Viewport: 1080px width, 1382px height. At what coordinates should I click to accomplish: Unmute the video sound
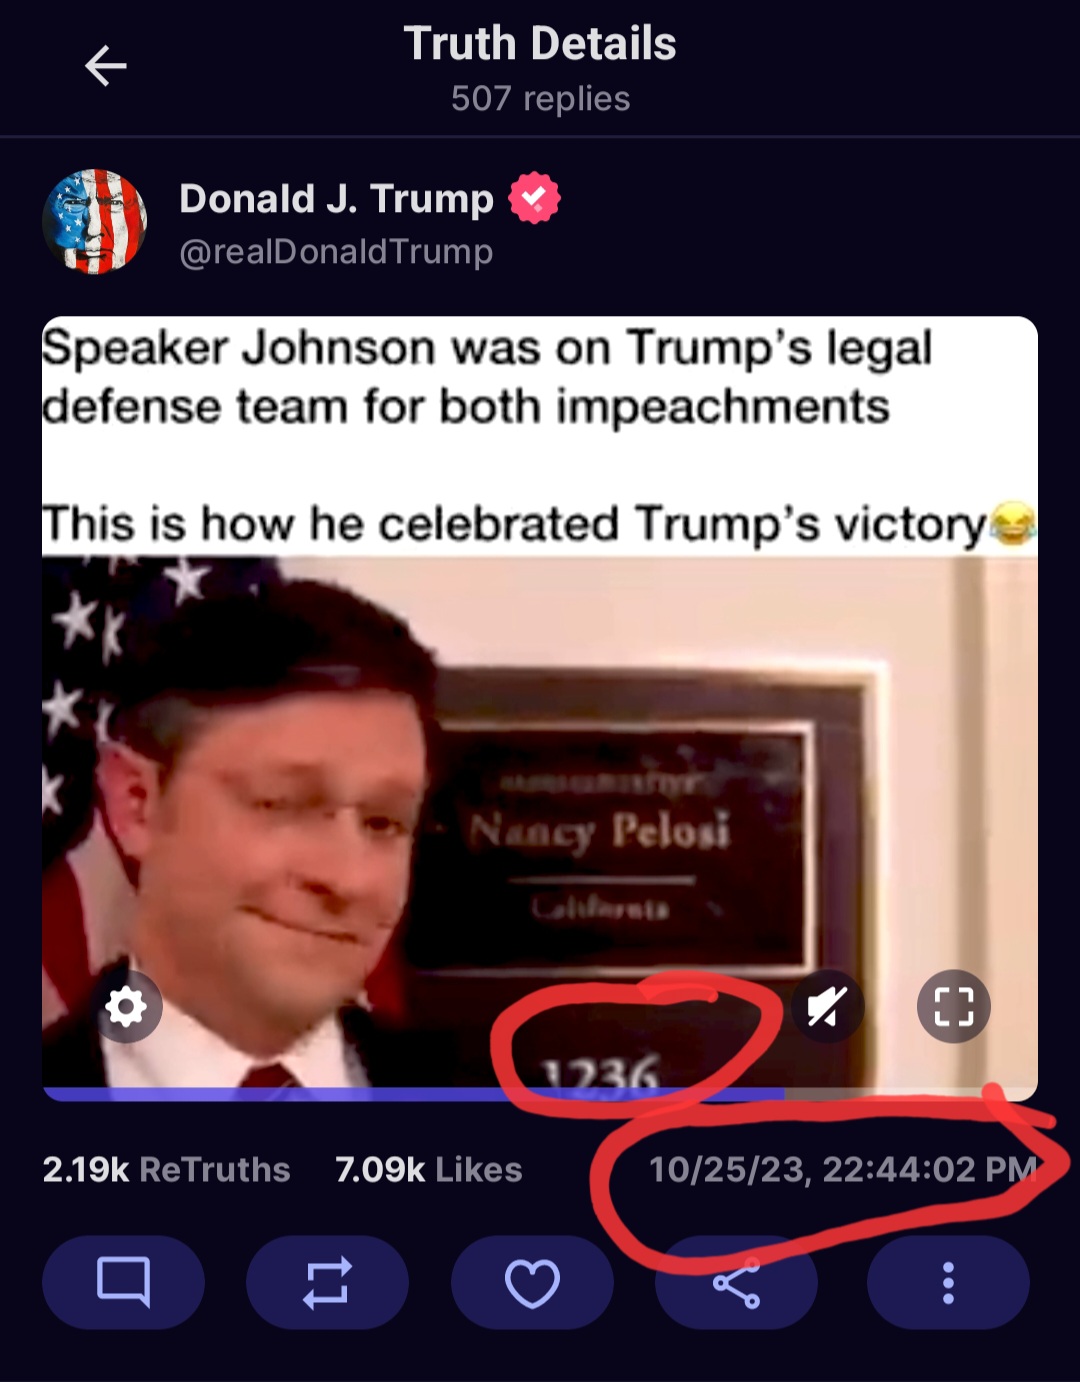tap(827, 1006)
